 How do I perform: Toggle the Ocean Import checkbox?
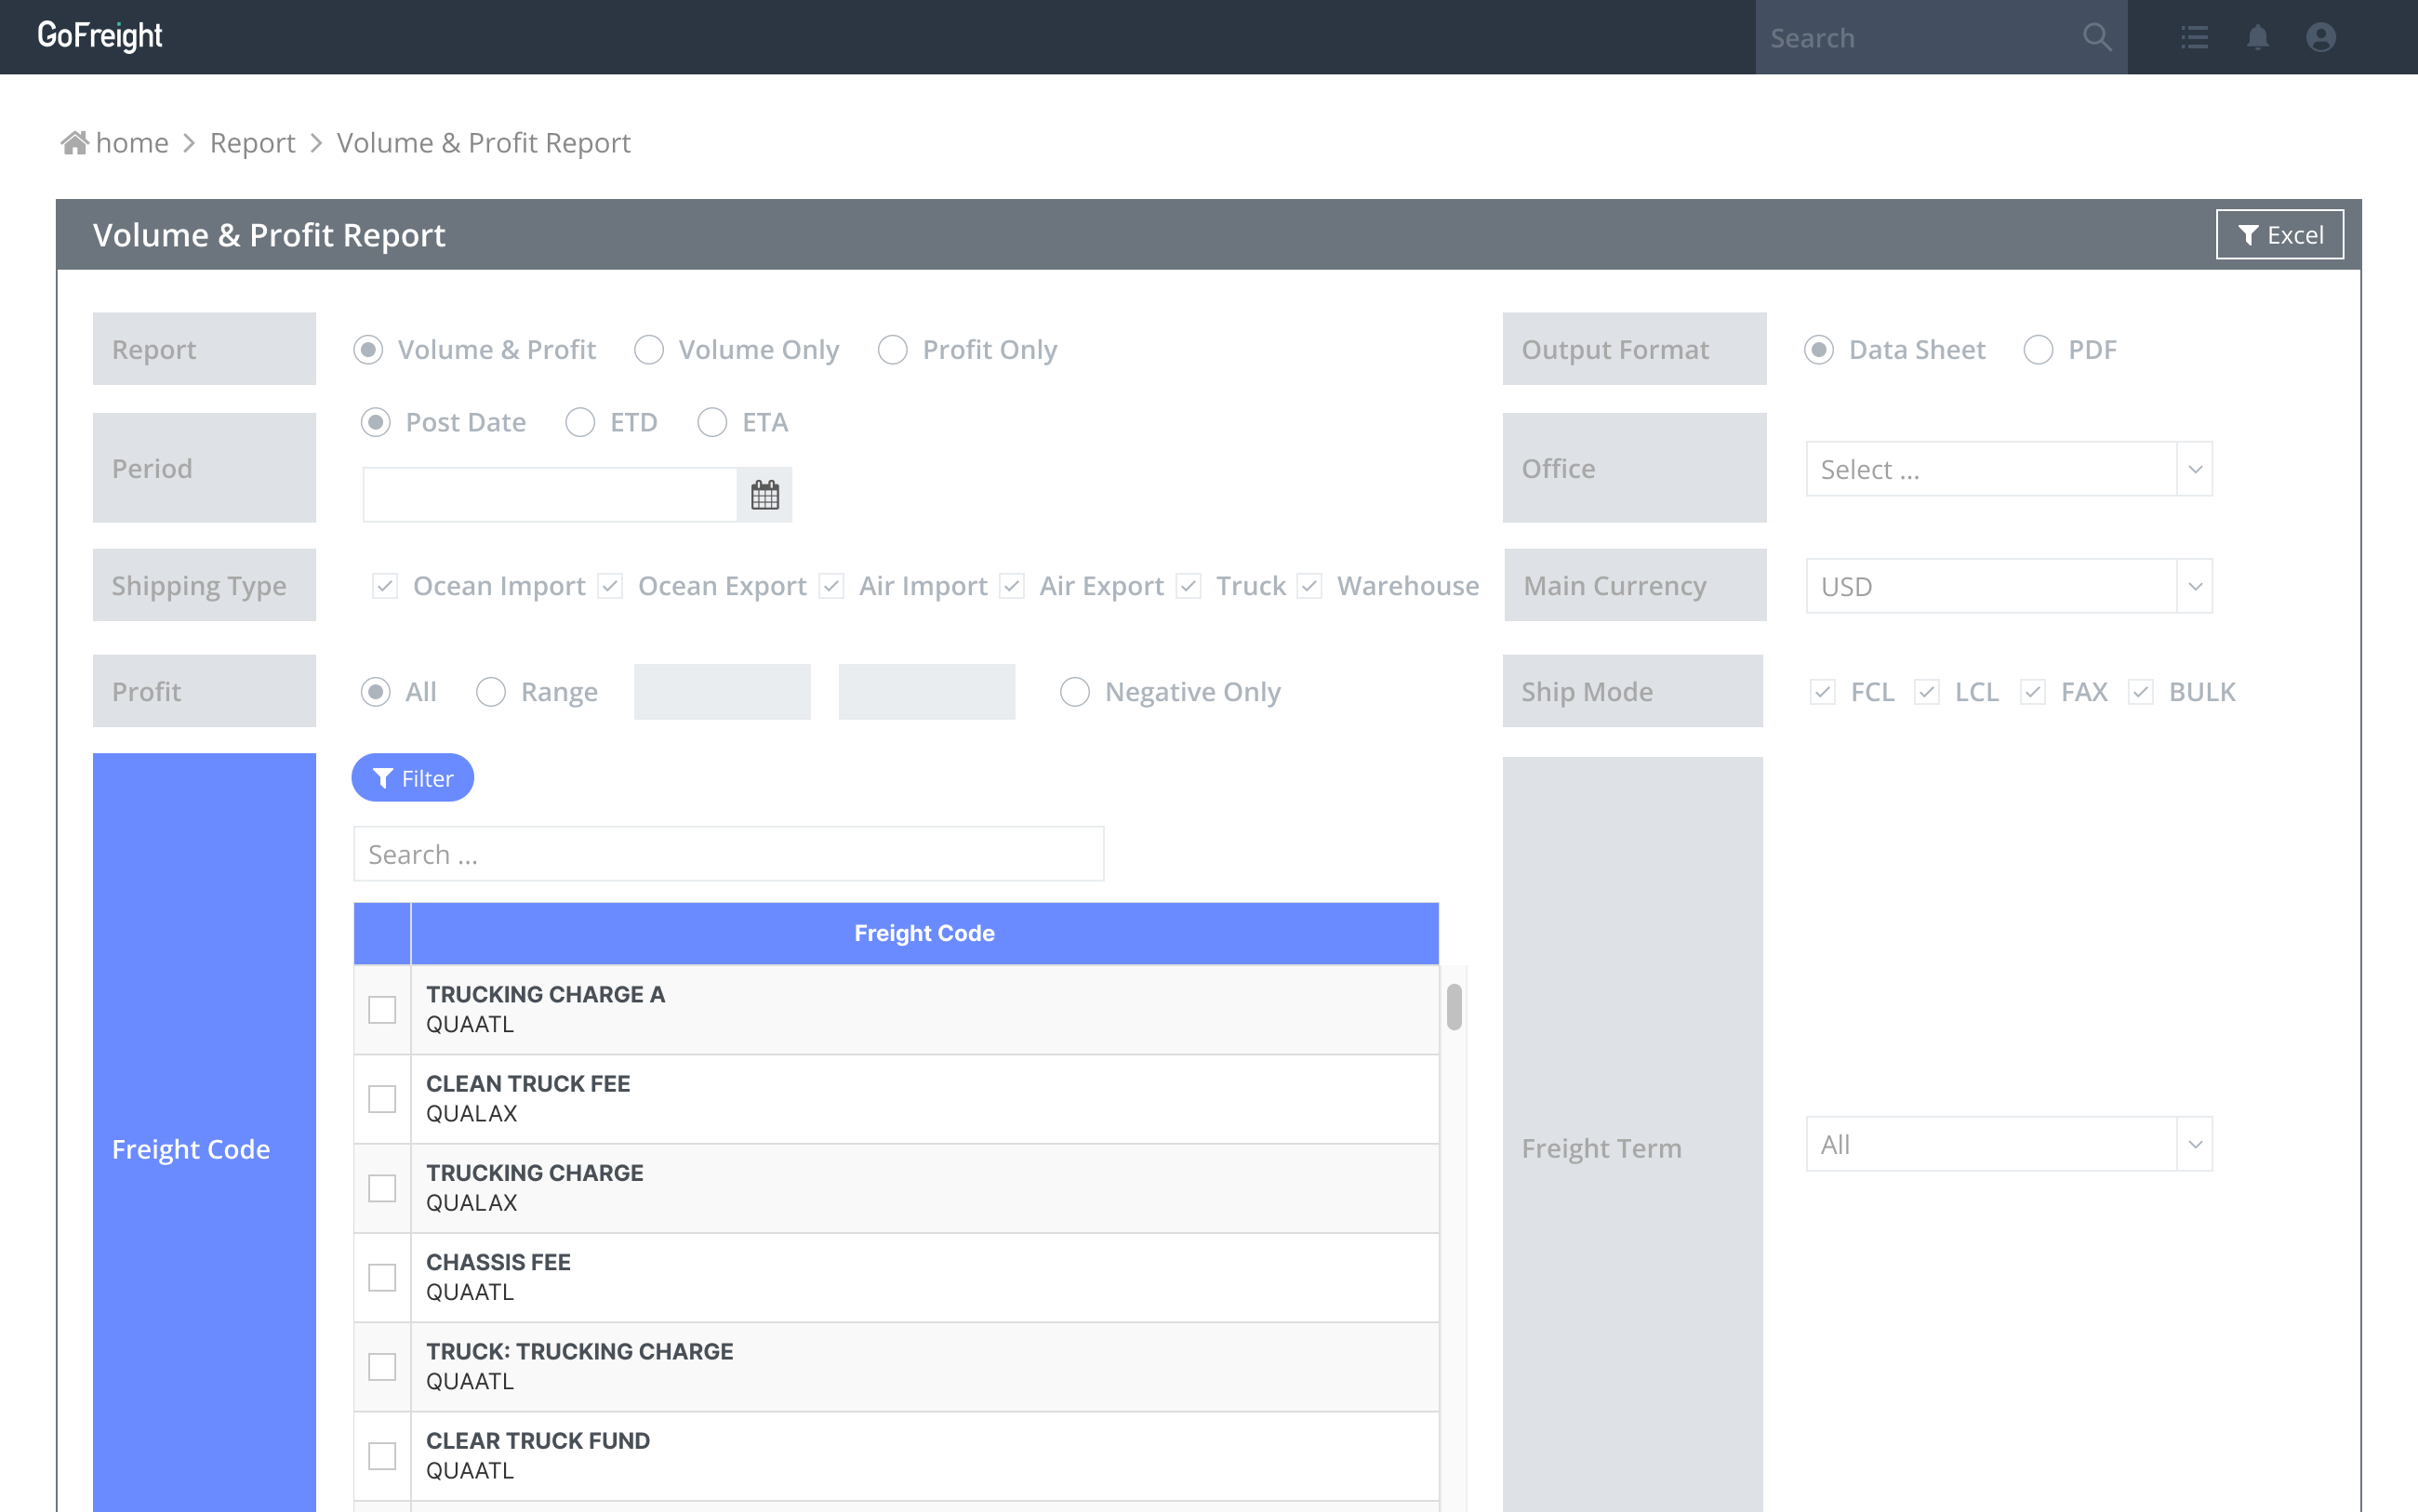(385, 586)
